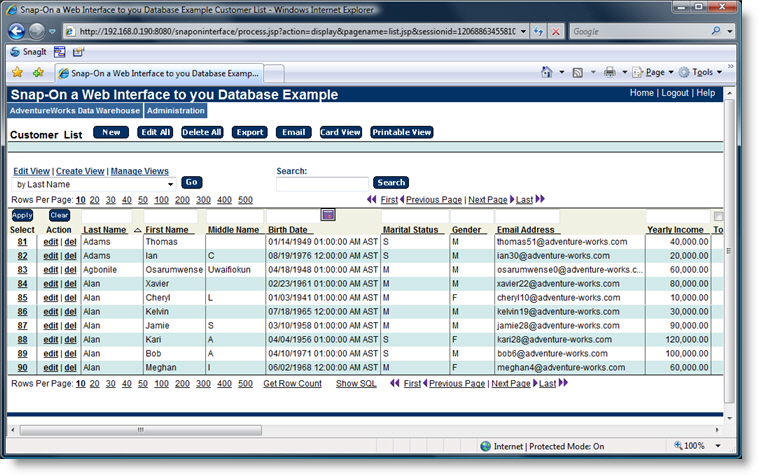Viewport: 758px width, 475px height.
Task: Click the top Last page double-arrow icon
Action: coord(540,199)
